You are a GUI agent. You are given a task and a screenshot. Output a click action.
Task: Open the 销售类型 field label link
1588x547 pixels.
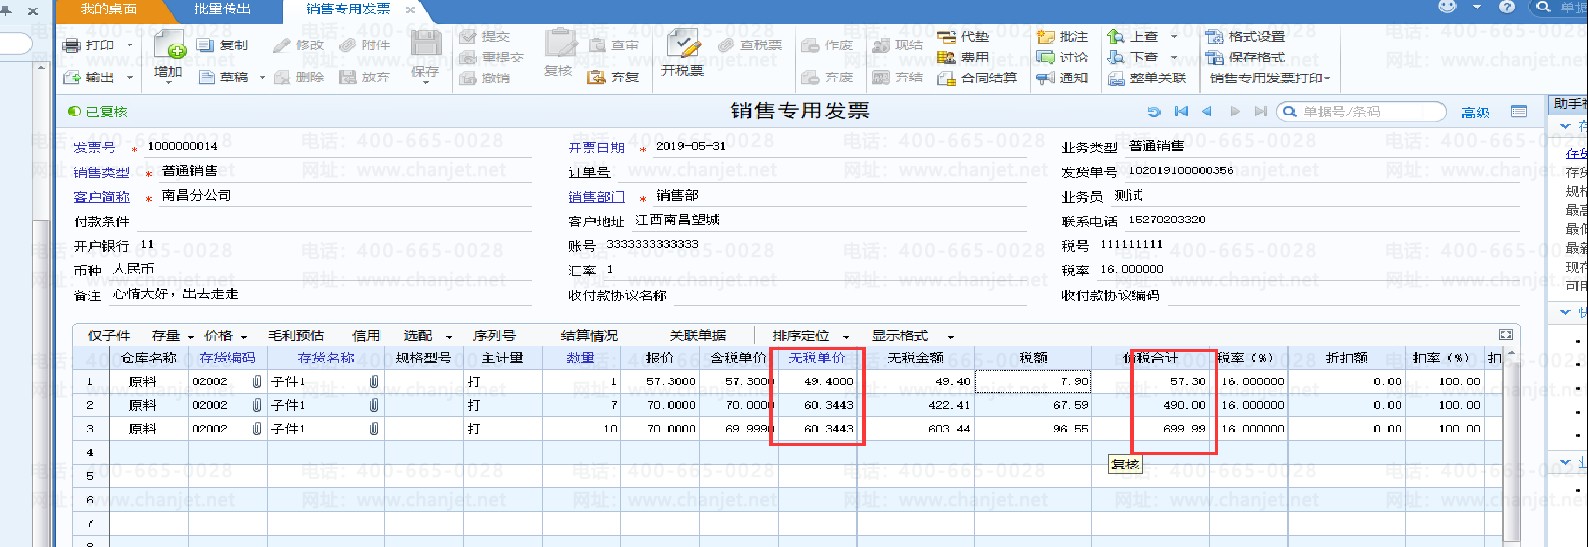click(101, 172)
